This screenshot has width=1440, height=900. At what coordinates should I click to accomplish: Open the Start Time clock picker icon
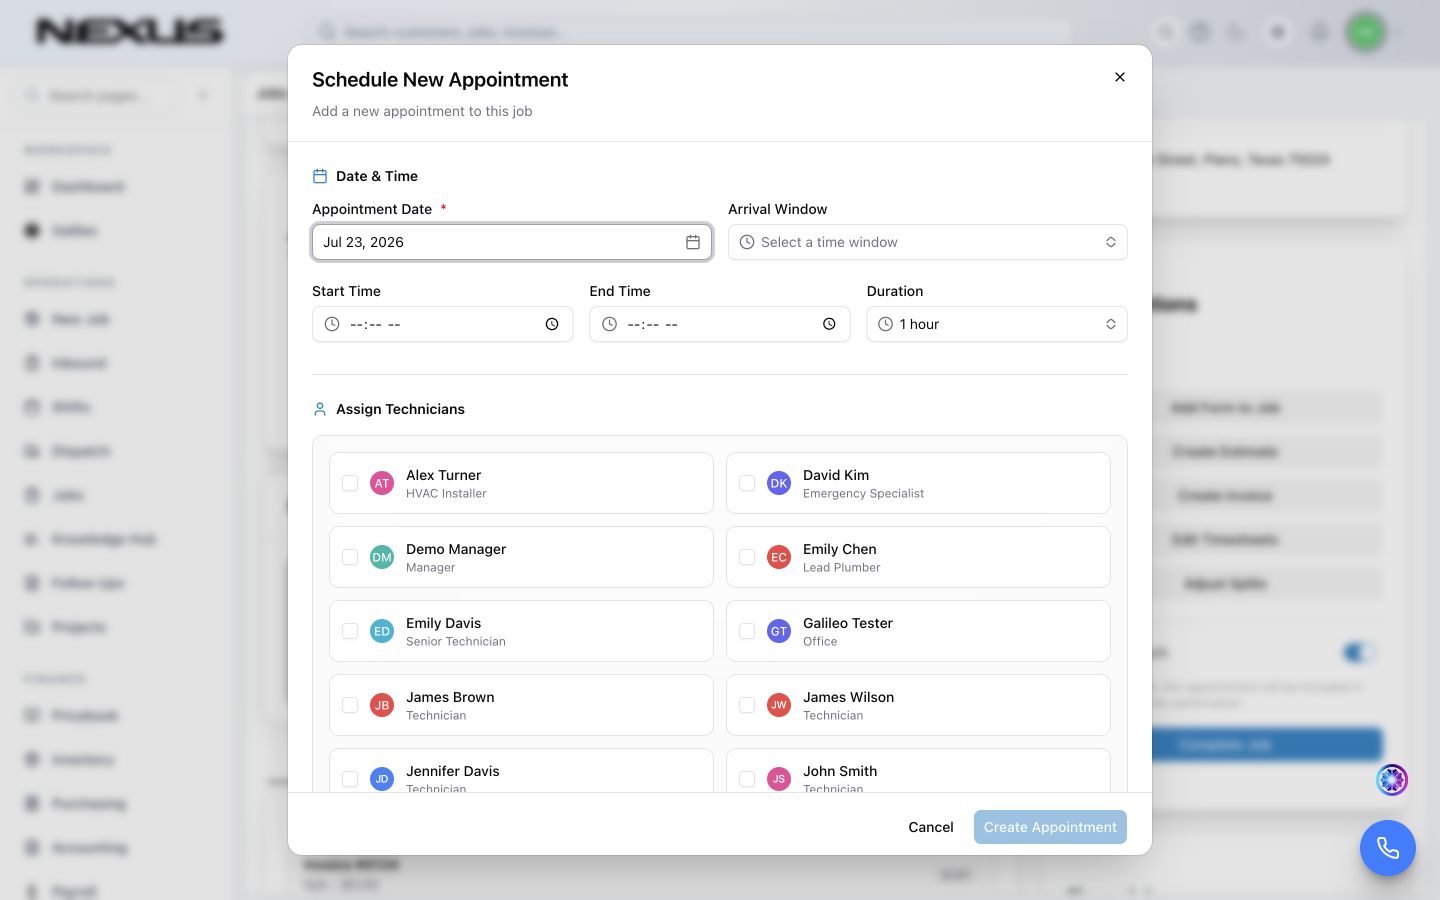pos(552,324)
